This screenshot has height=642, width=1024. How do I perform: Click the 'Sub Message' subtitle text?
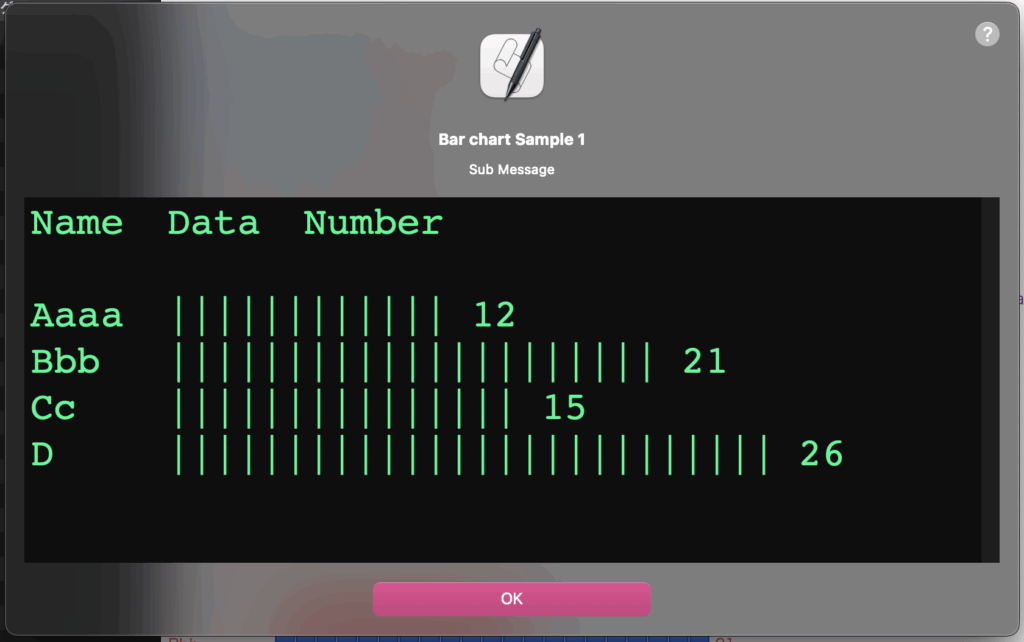[x=512, y=170]
